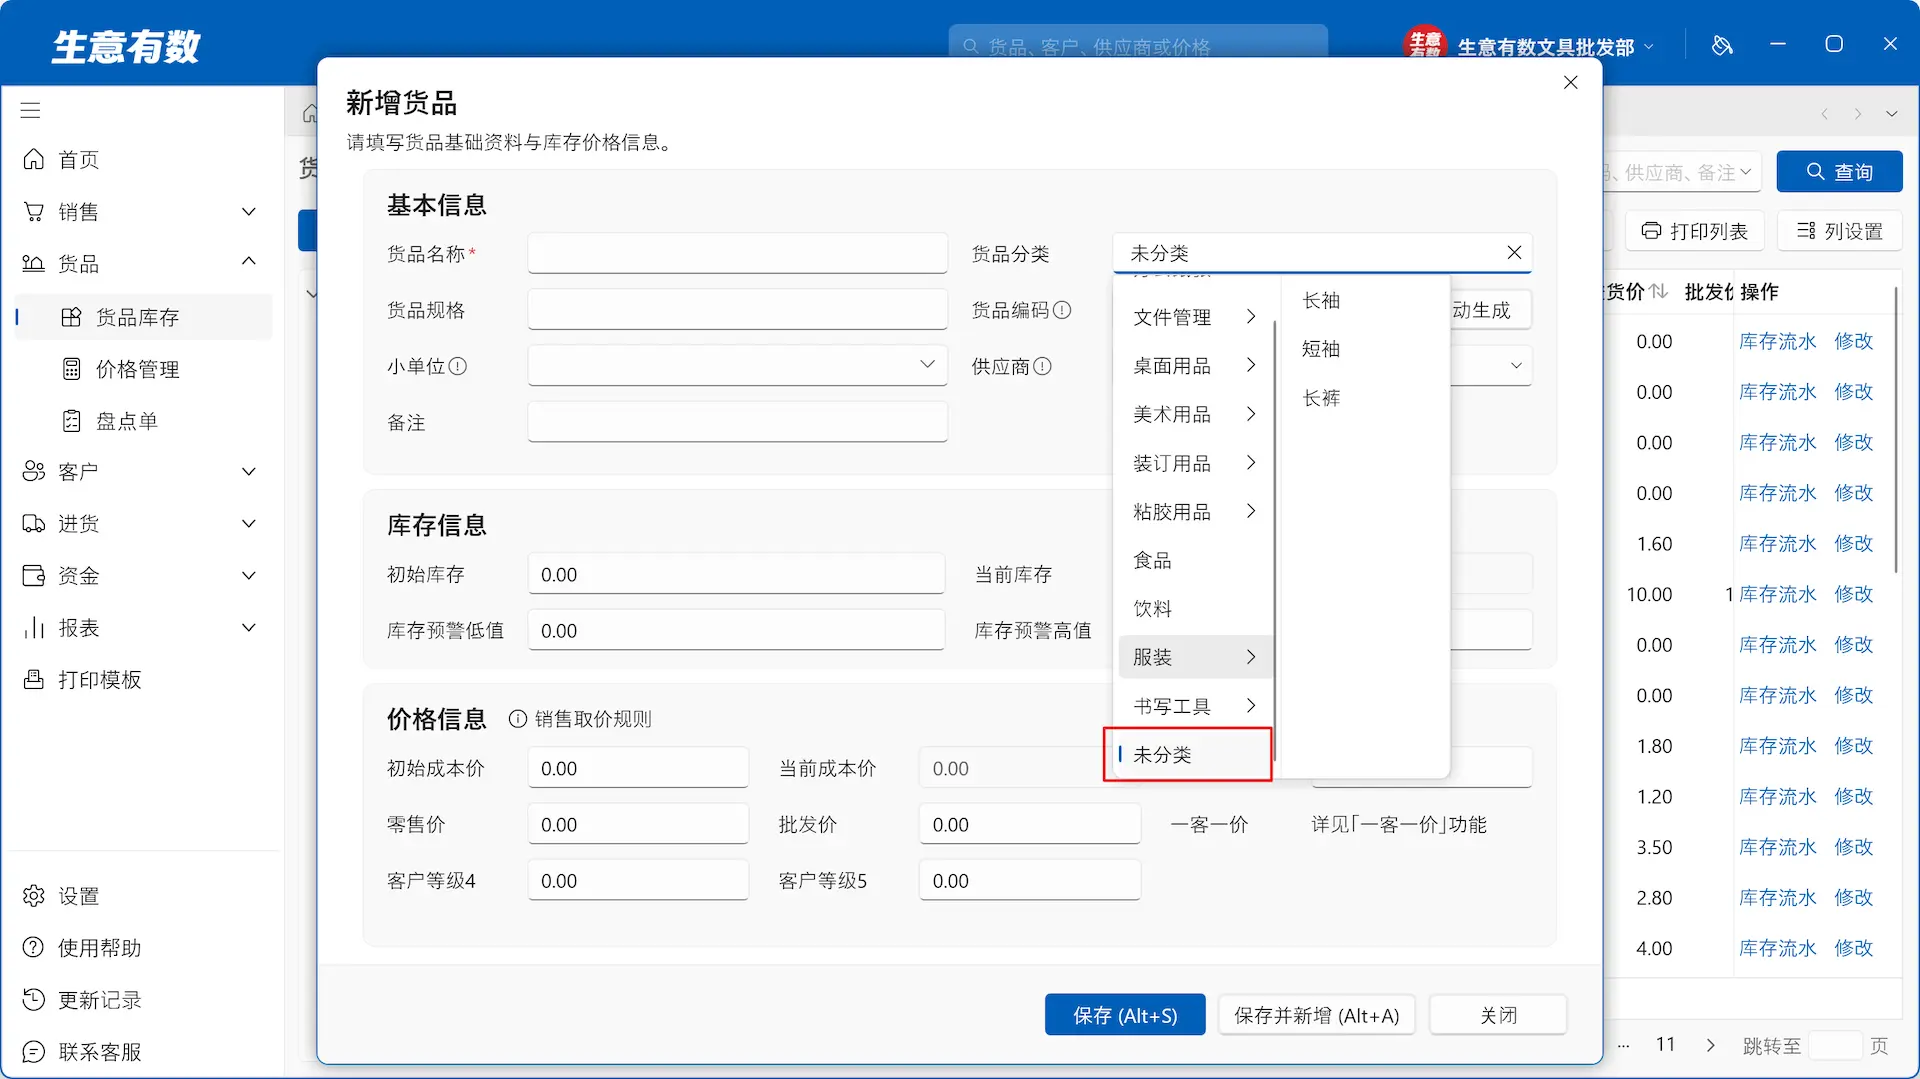Expand the 销售 sidebar section
Screen dimensions: 1920x1079
point(249,212)
